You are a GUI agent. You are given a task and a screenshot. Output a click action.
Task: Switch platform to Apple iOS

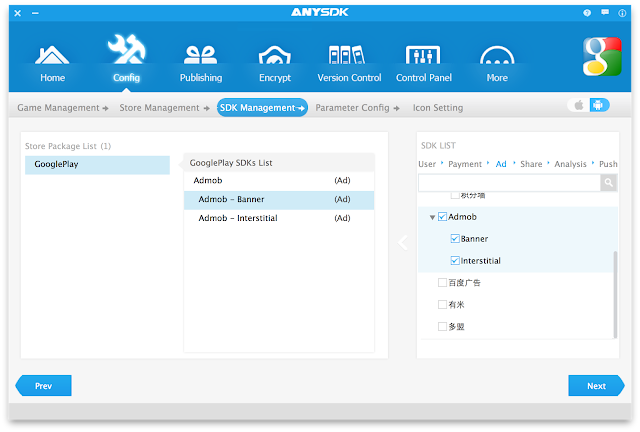[x=579, y=105]
